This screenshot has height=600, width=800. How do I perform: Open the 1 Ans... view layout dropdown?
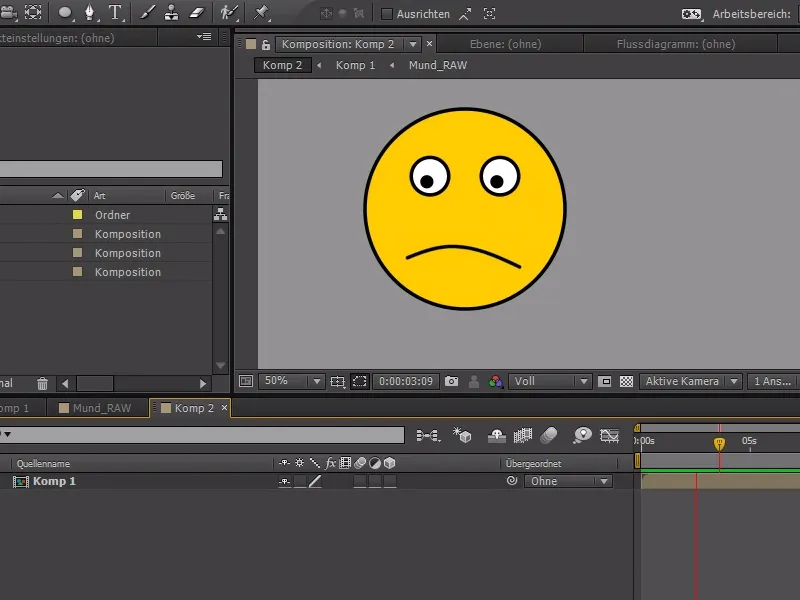click(772, 381)
